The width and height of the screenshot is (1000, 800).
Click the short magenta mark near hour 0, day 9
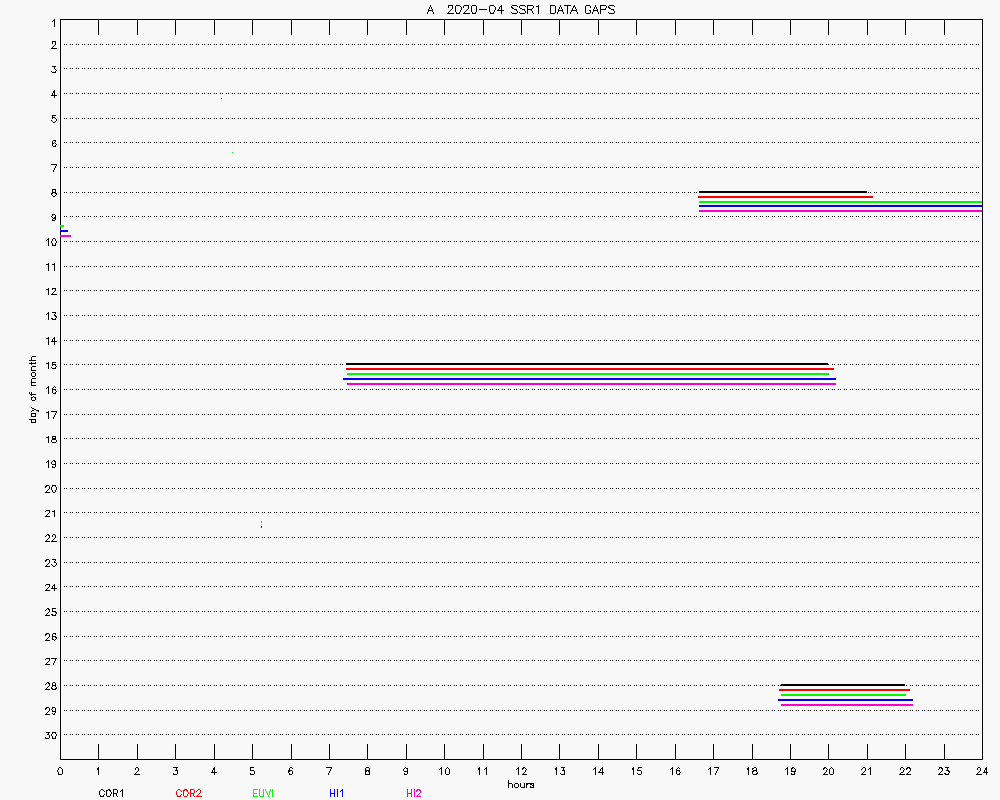point(65,236)
